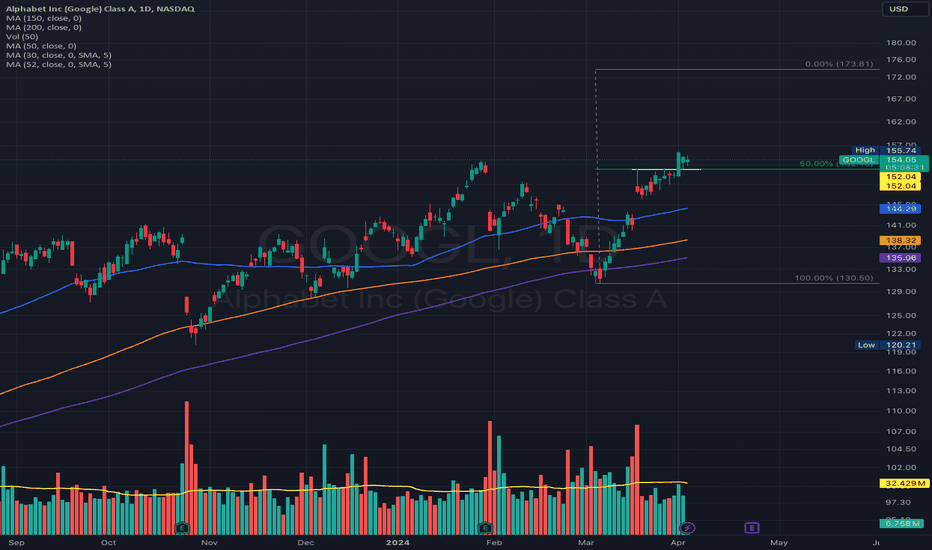Click the yellow 32.429M volume average tag
Viewport: 932px width, 550px height.
[903, 483]
